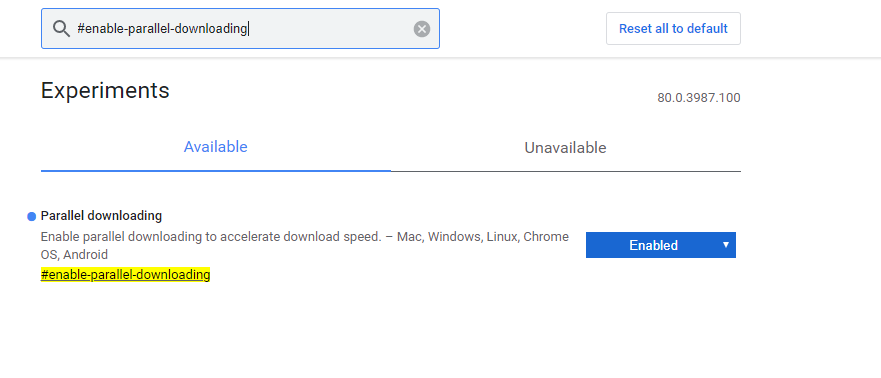This screenshot has height=378, width=881.
Task: Switch to the Unavailable tab
Action: click(565, 148)
